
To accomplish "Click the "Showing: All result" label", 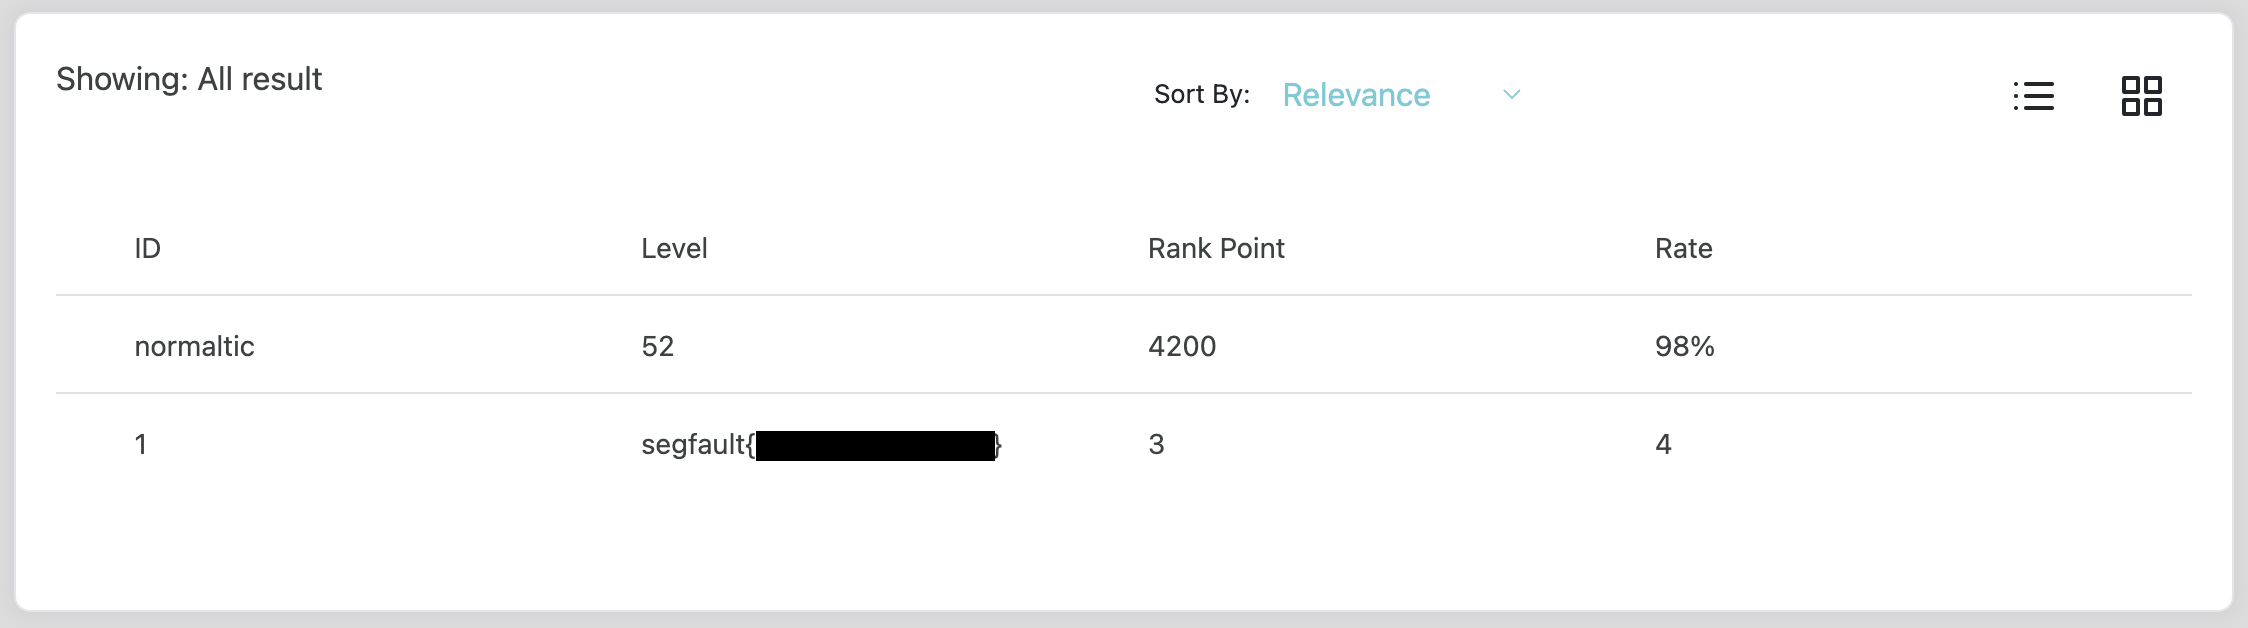I will (189, 79).
